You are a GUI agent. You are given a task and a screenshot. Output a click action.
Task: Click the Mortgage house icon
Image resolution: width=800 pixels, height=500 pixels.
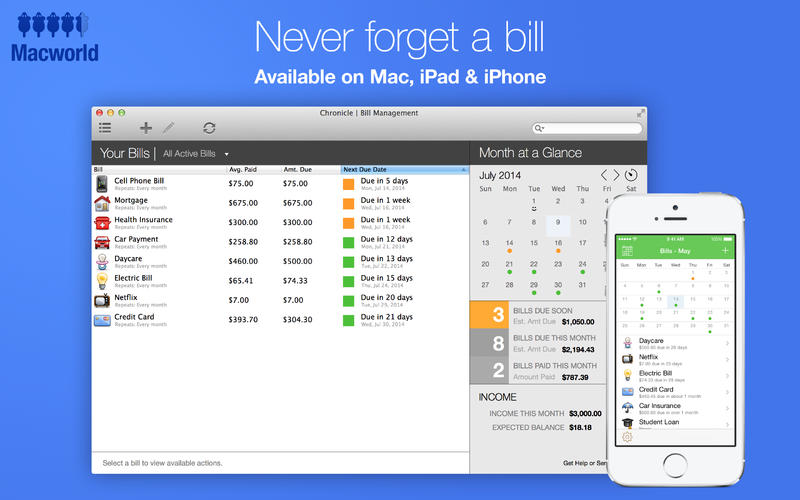102,204
